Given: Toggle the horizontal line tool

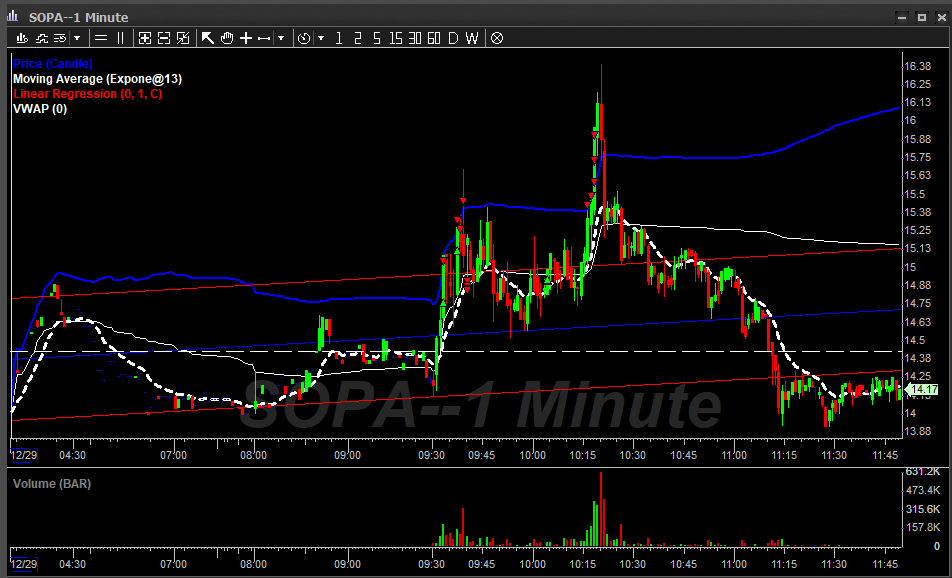Looking at the screenshot, I should click(x=100, y=38).
